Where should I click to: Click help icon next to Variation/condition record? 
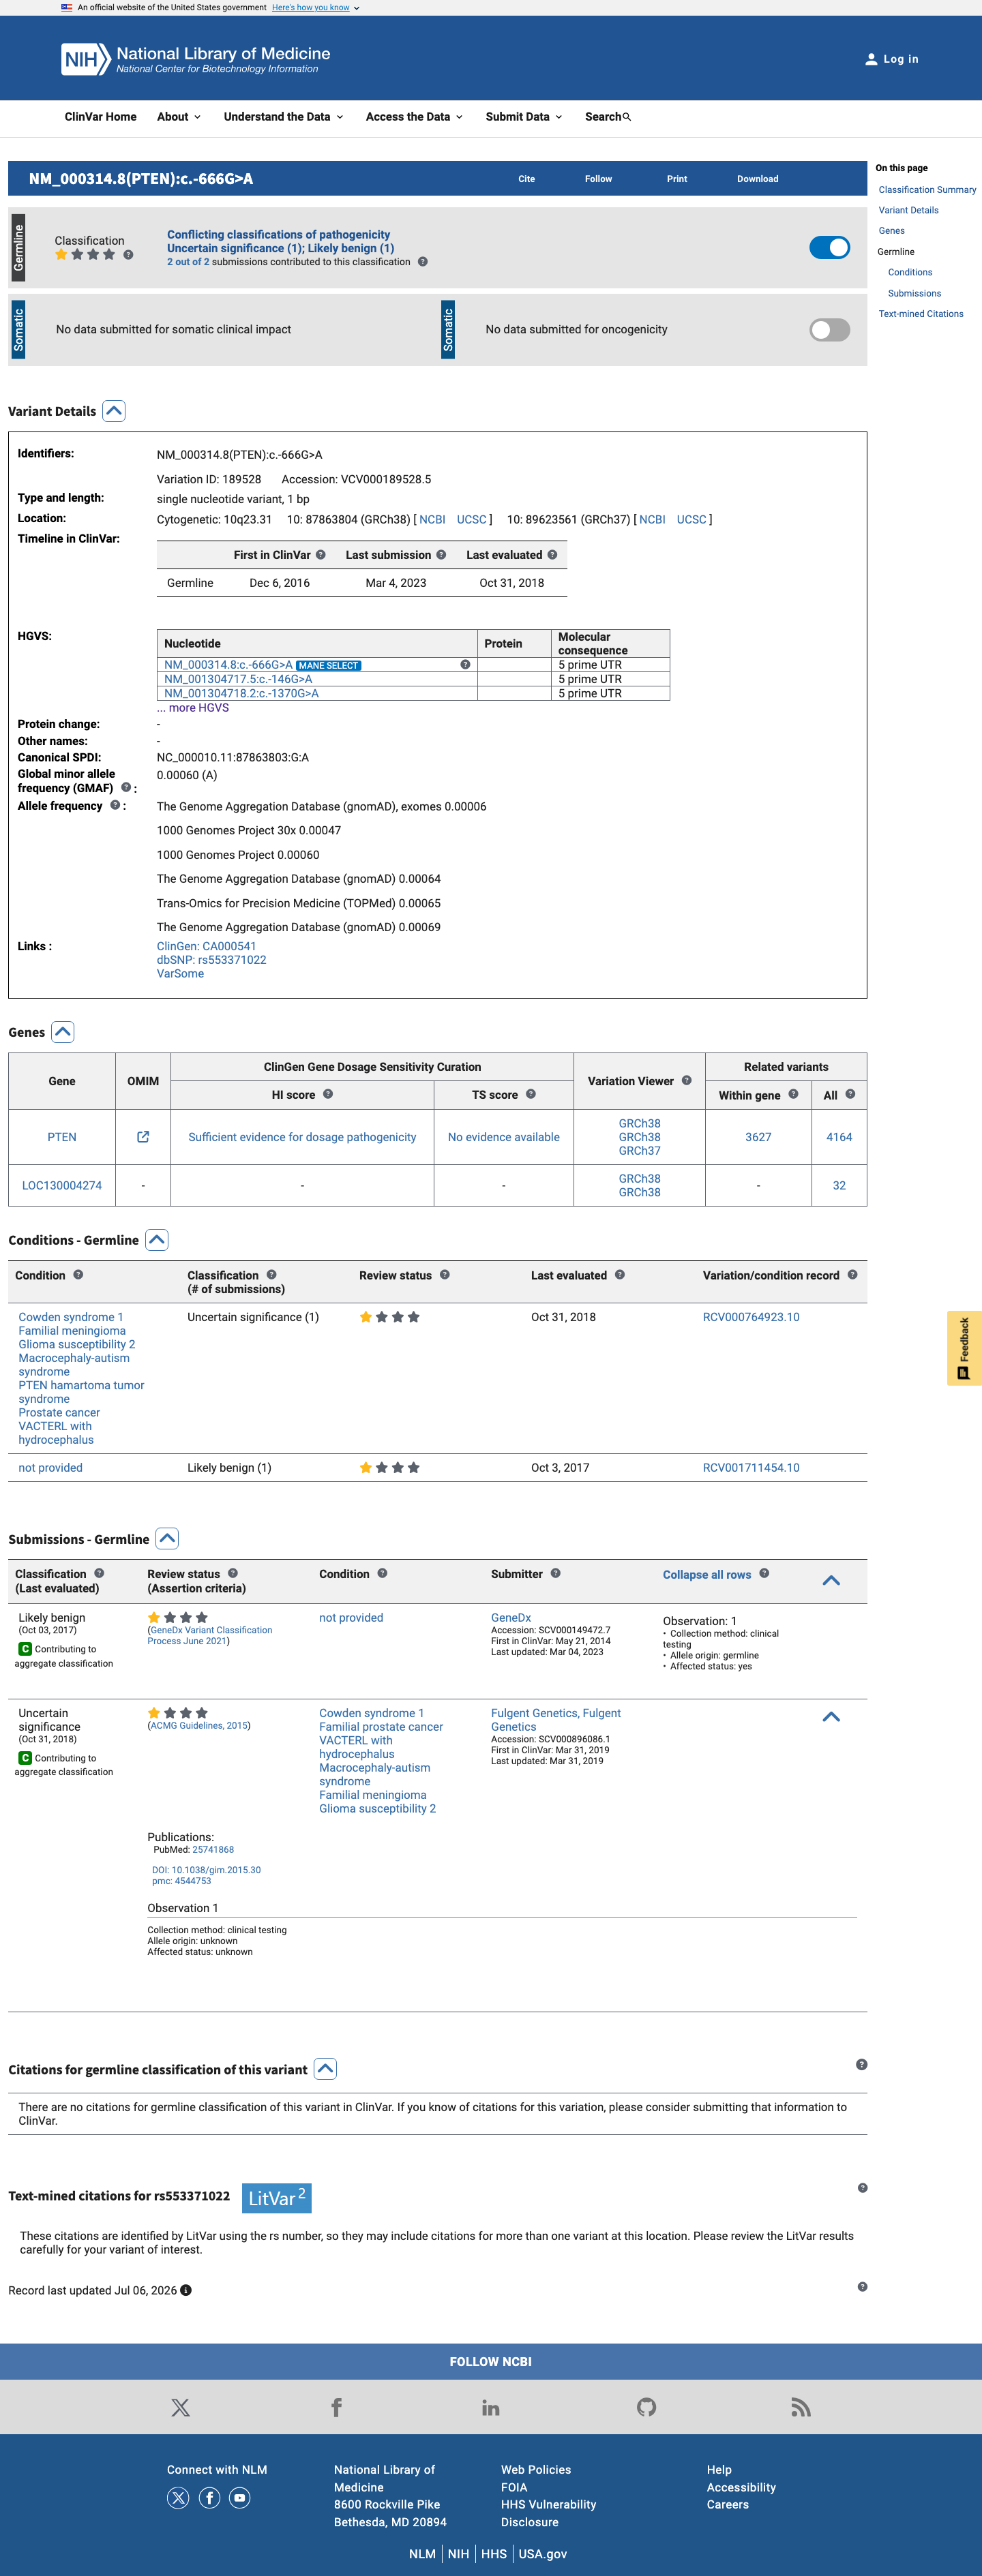853,1275
